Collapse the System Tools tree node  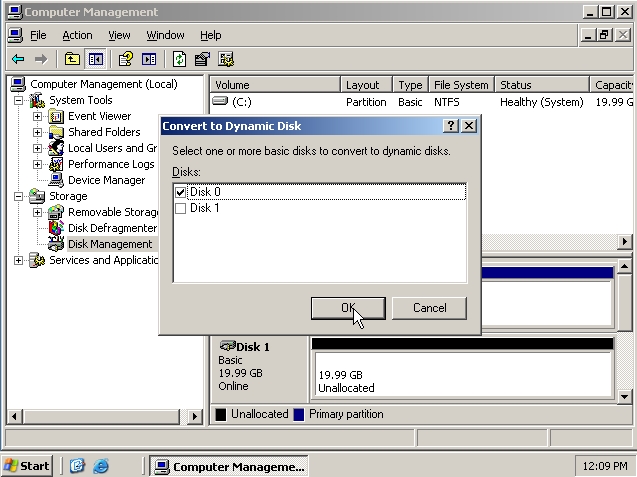(x=18, y=100)
